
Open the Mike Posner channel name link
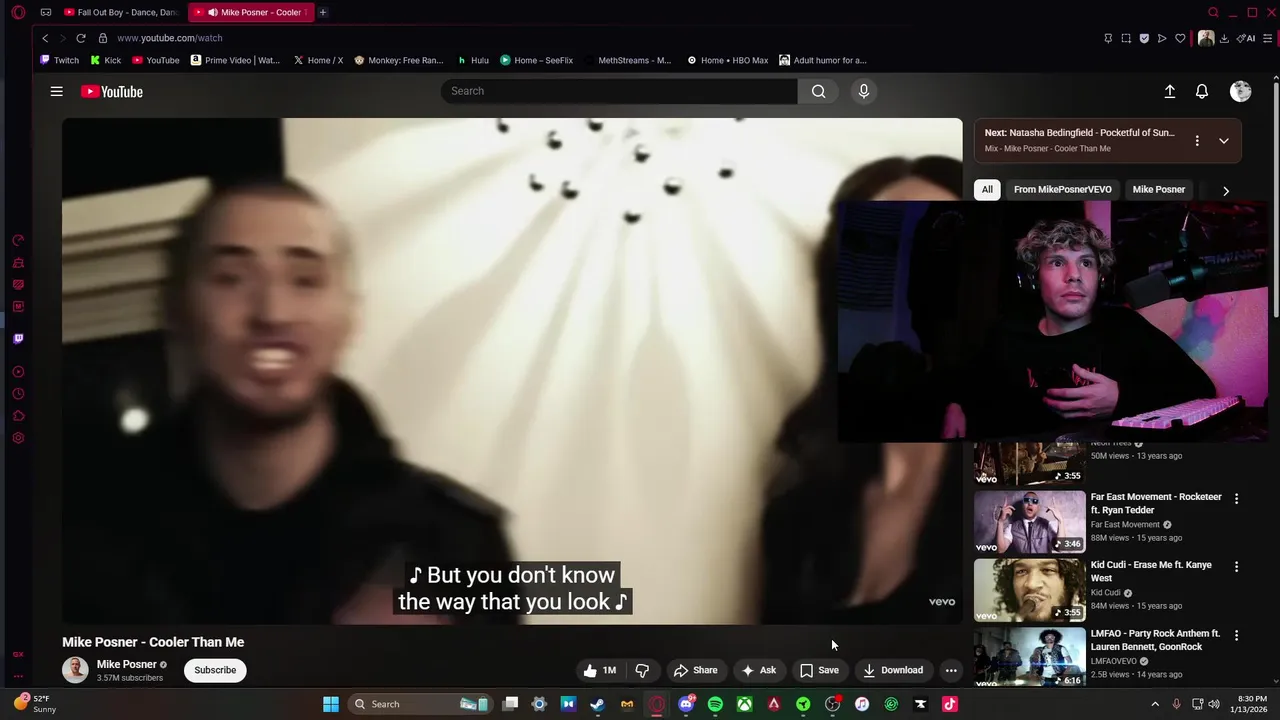point(126,664)
